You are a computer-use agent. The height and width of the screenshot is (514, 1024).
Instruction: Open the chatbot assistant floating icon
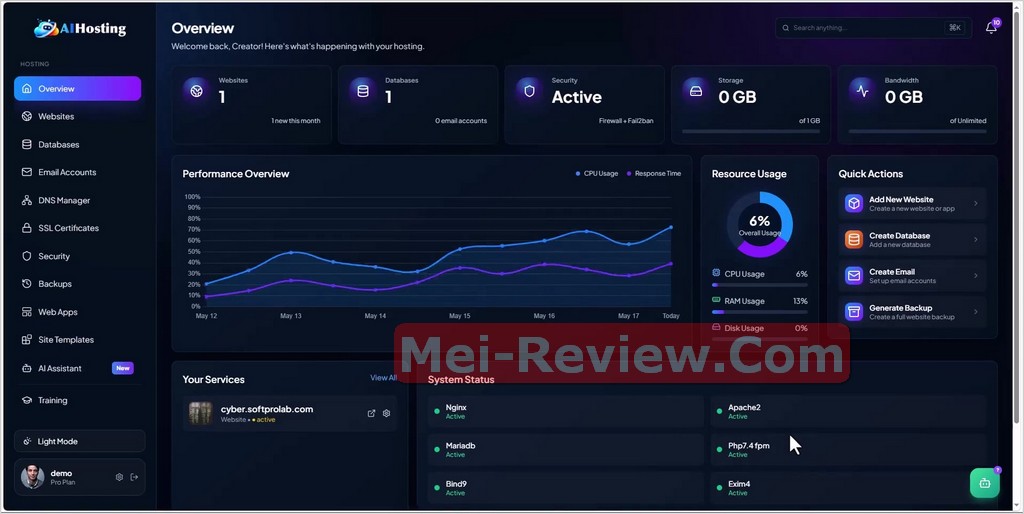pyautogui.click(x=984, y=483)
